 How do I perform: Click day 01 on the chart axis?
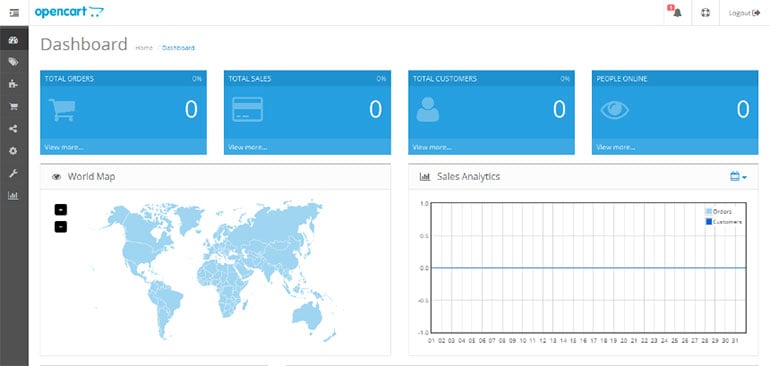pos(431,340)
